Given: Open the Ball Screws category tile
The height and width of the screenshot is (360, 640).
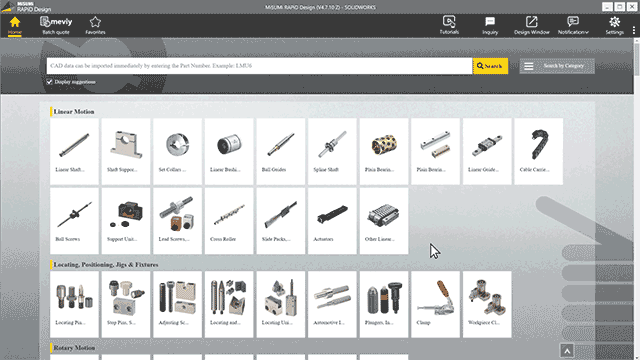Looking at the screenshot, I should pyautogui.click(x=74, y=221).
